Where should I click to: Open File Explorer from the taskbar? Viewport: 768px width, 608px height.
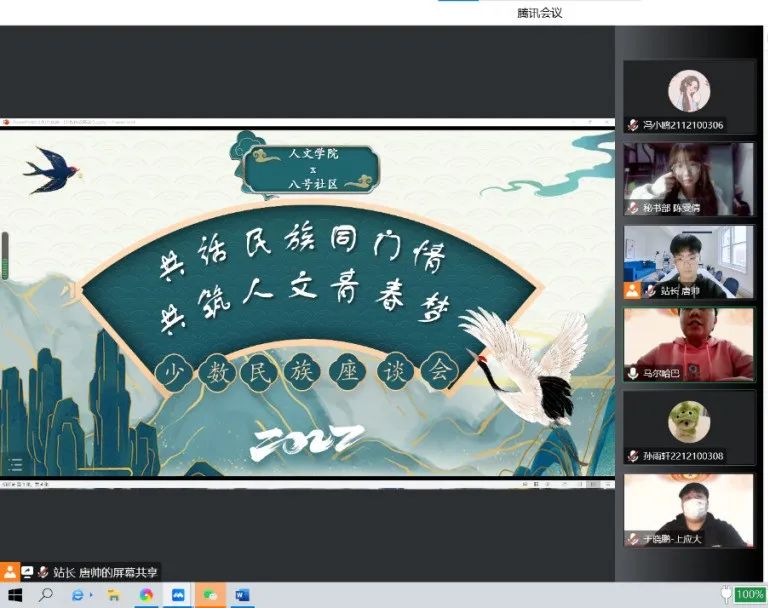pyautogui.click(x=113, y=595)
